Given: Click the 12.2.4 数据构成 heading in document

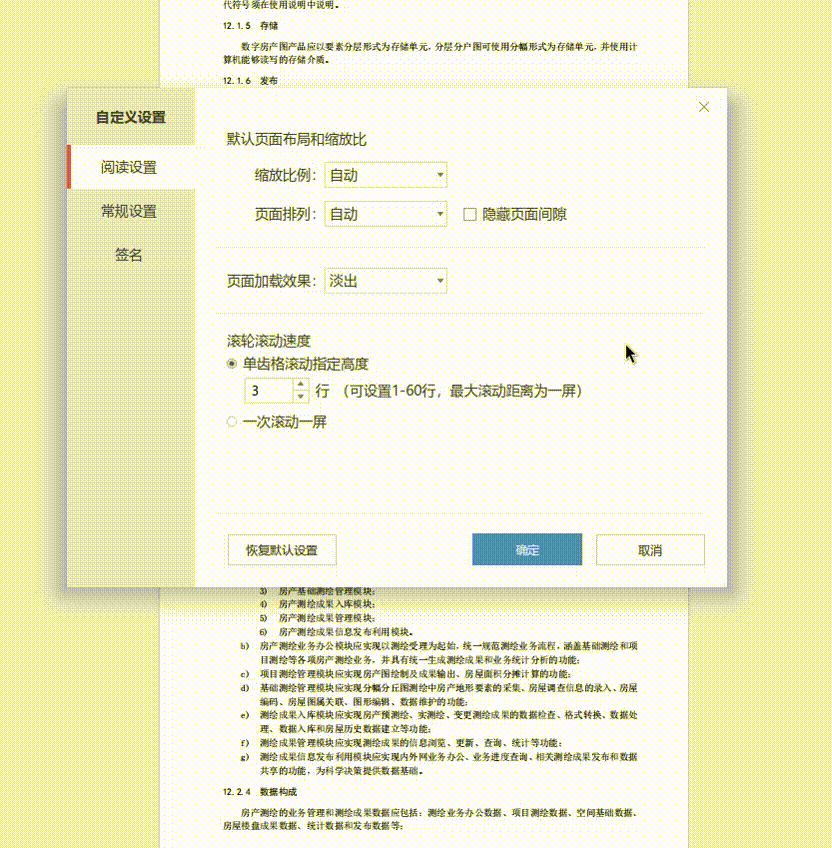Looking at the screenshot, I should 260,792.
